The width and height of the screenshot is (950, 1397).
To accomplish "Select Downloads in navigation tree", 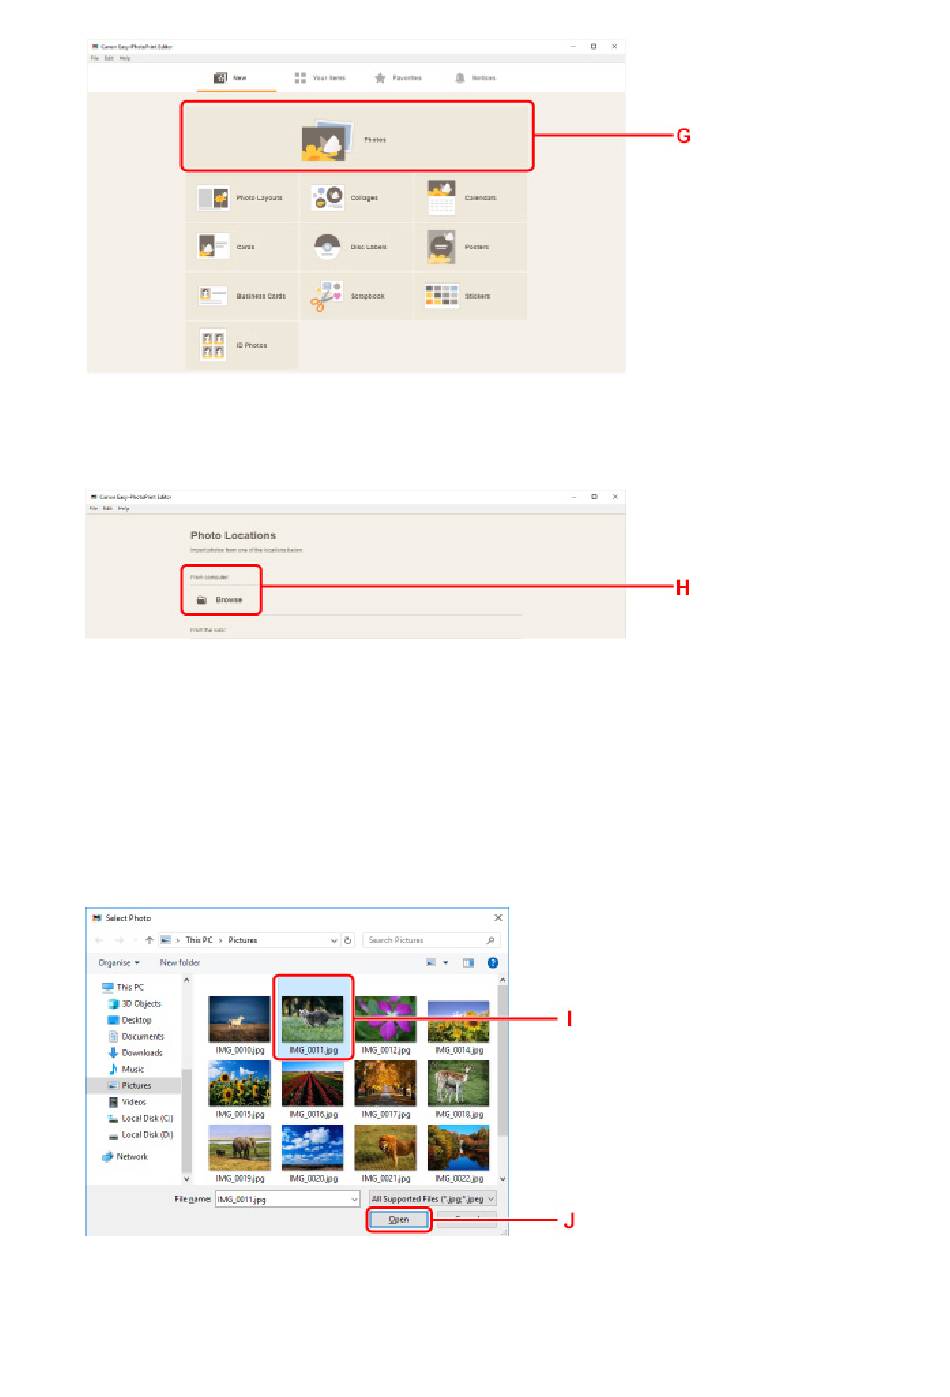I will coord(135,1052).
